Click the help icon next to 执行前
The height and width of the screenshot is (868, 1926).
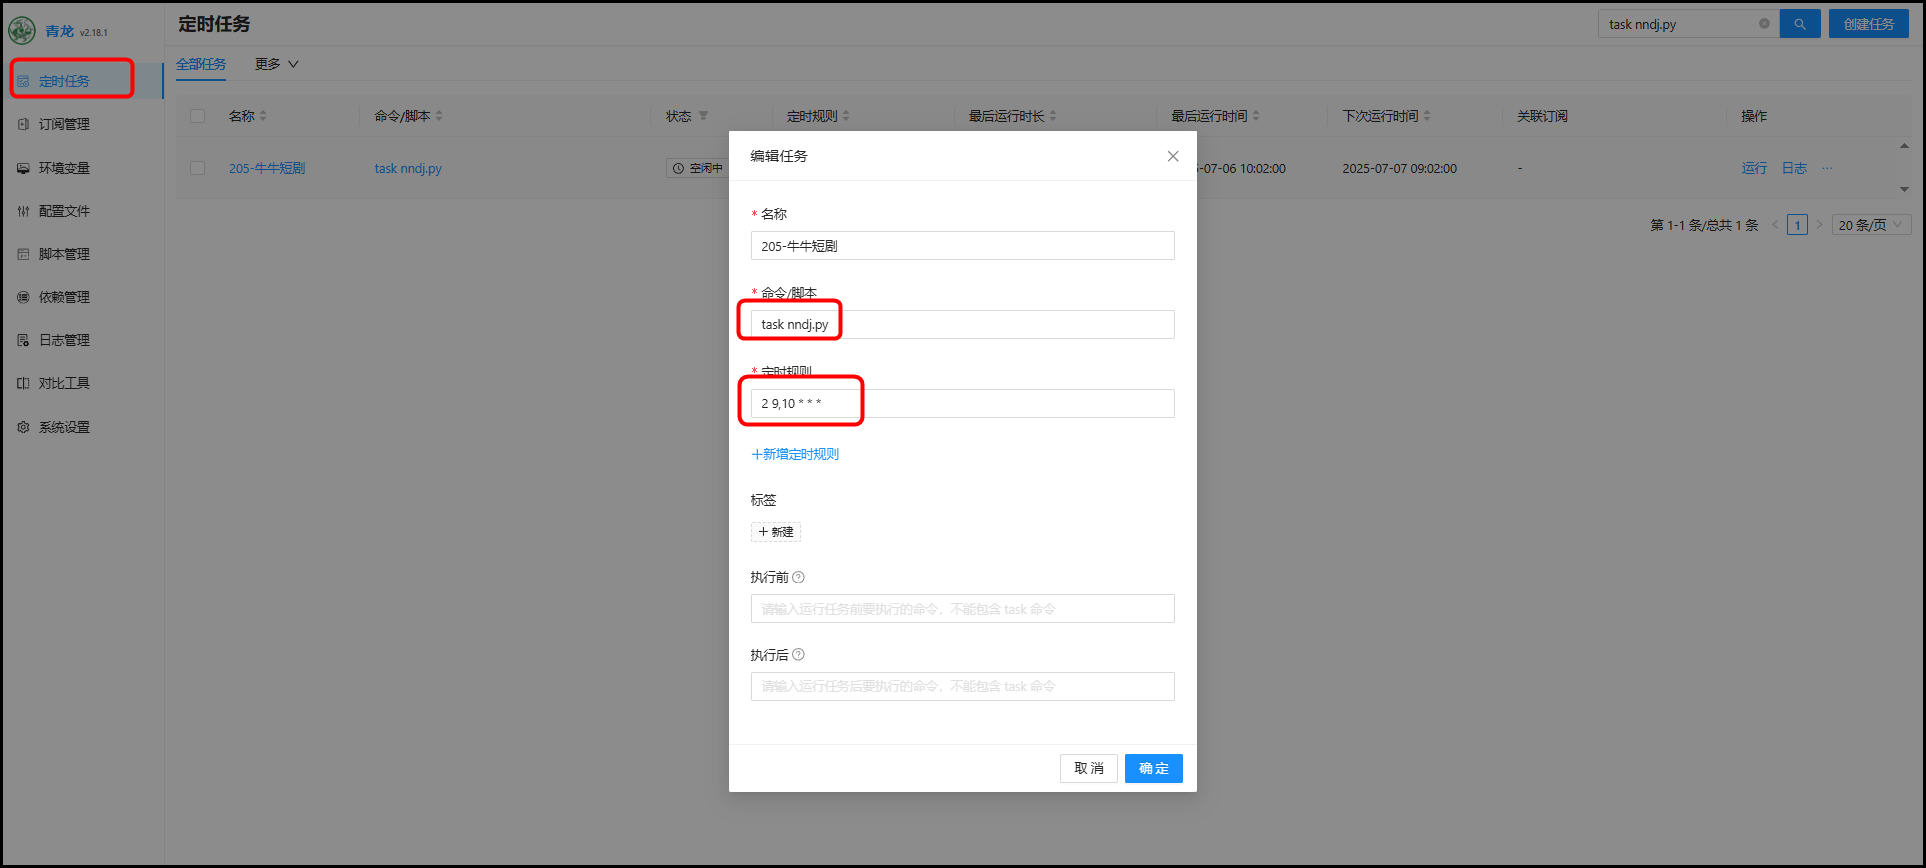pyautogui.click(x=798, y=577)
